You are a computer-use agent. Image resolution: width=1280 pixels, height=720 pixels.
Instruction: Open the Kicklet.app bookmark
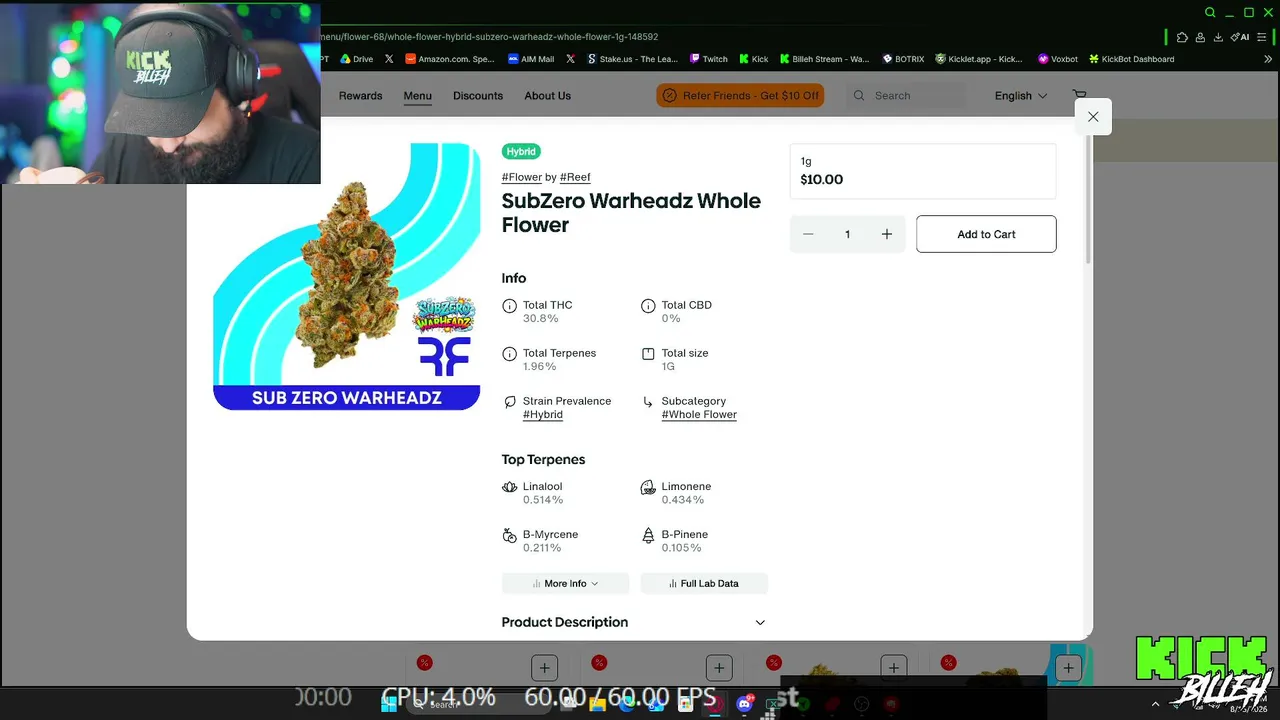[x=979, y=59]
